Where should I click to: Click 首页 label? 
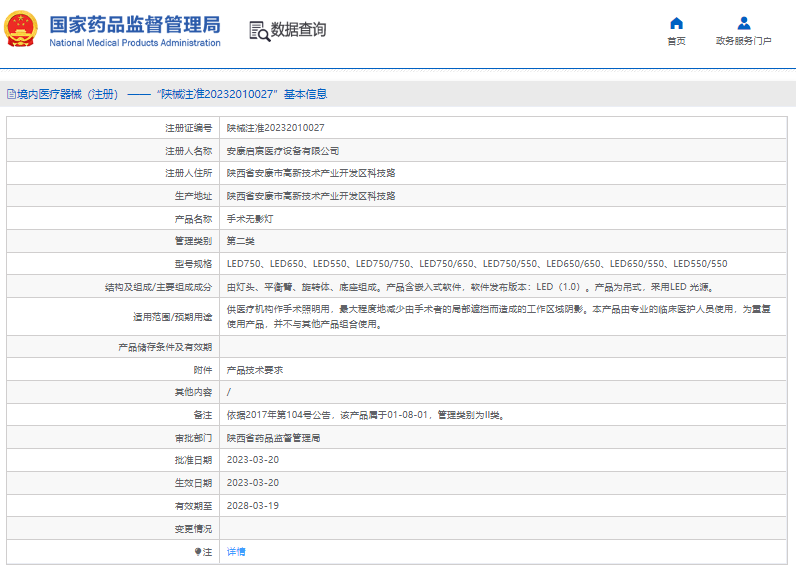676,41
